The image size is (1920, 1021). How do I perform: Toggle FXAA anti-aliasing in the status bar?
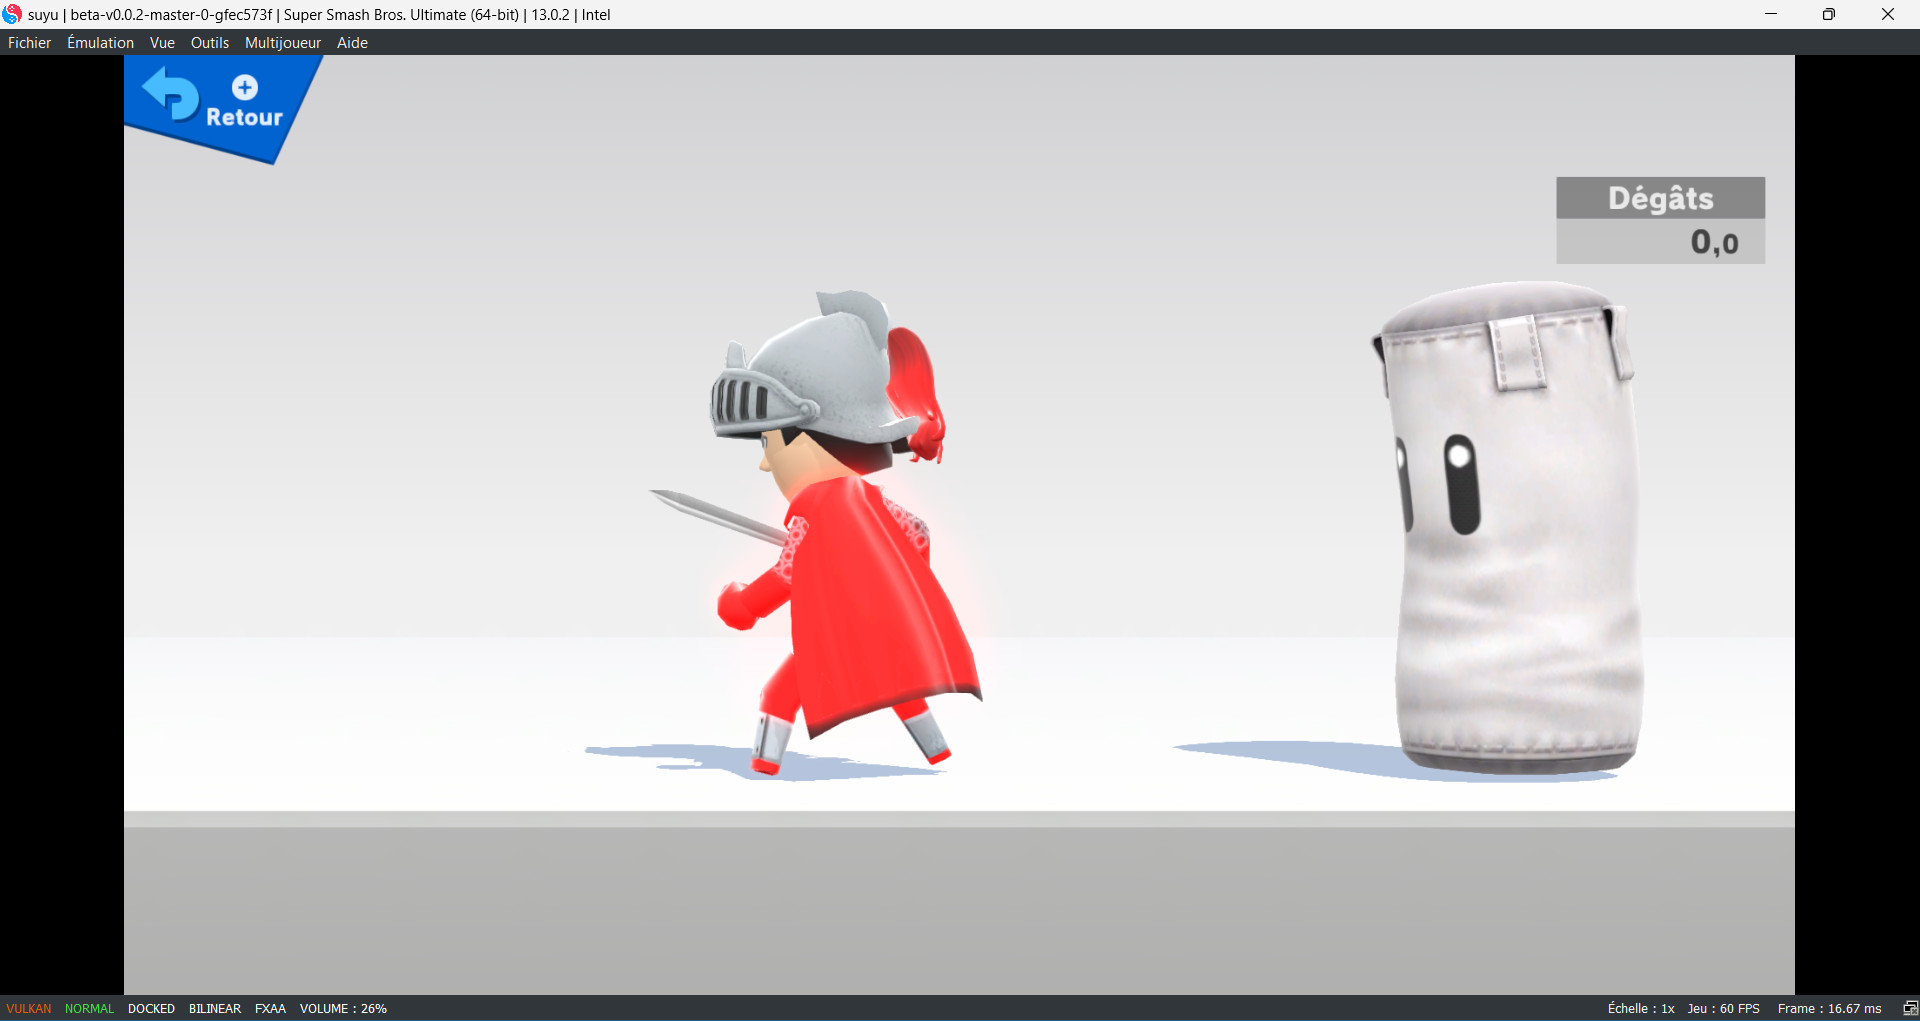coord(269,1008)
